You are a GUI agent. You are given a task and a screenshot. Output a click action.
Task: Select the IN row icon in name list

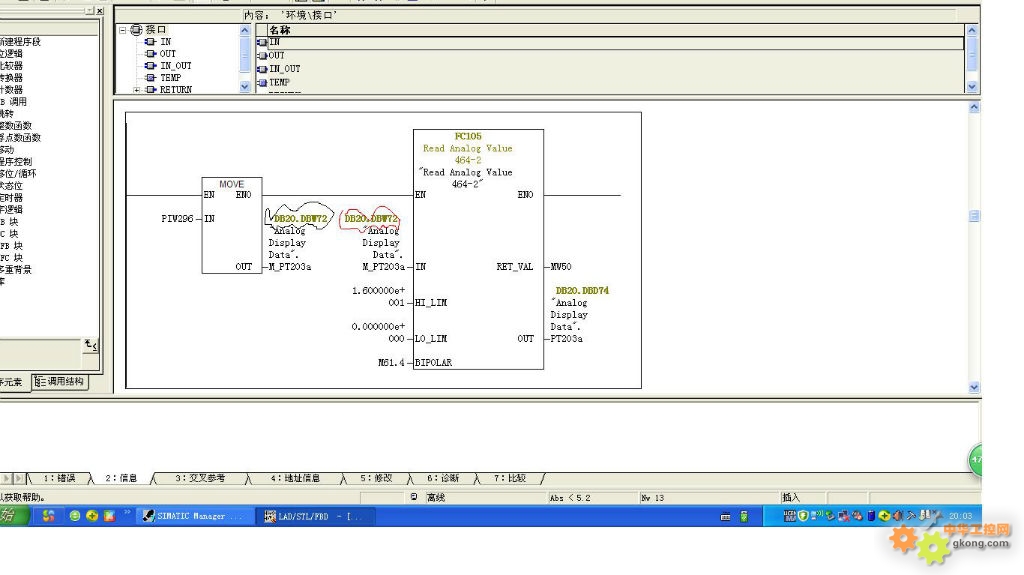coord(262,42)
